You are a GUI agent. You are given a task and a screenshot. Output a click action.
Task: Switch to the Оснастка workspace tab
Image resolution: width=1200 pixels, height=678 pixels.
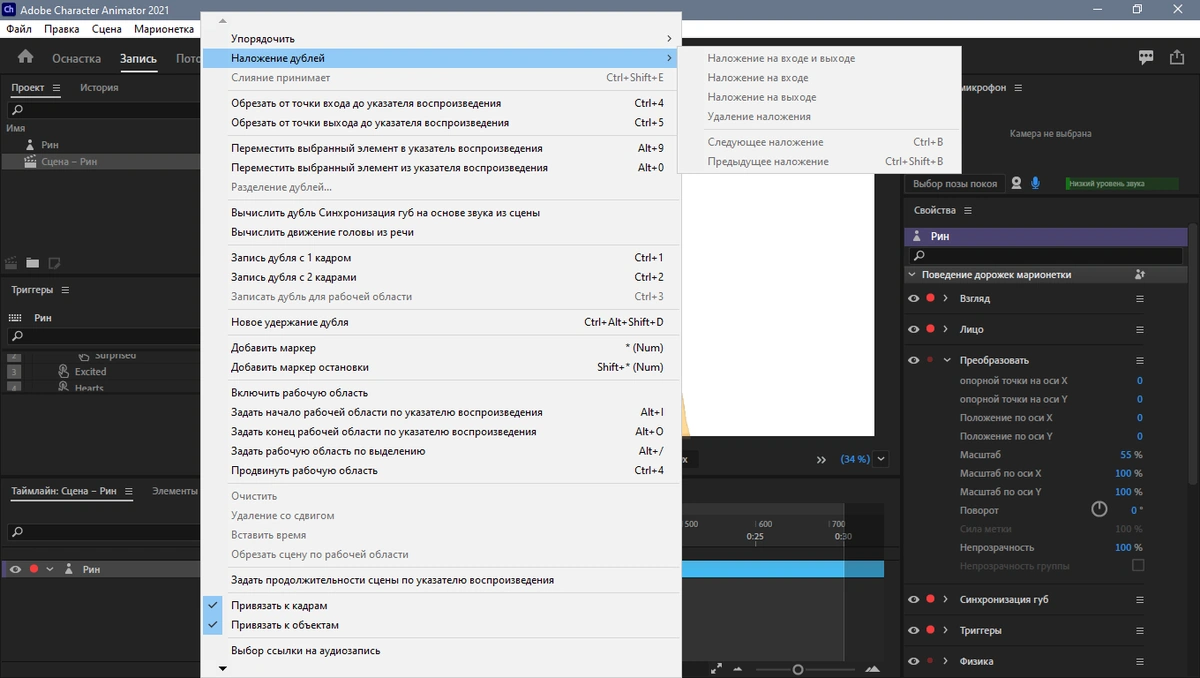tap(77, 58)
